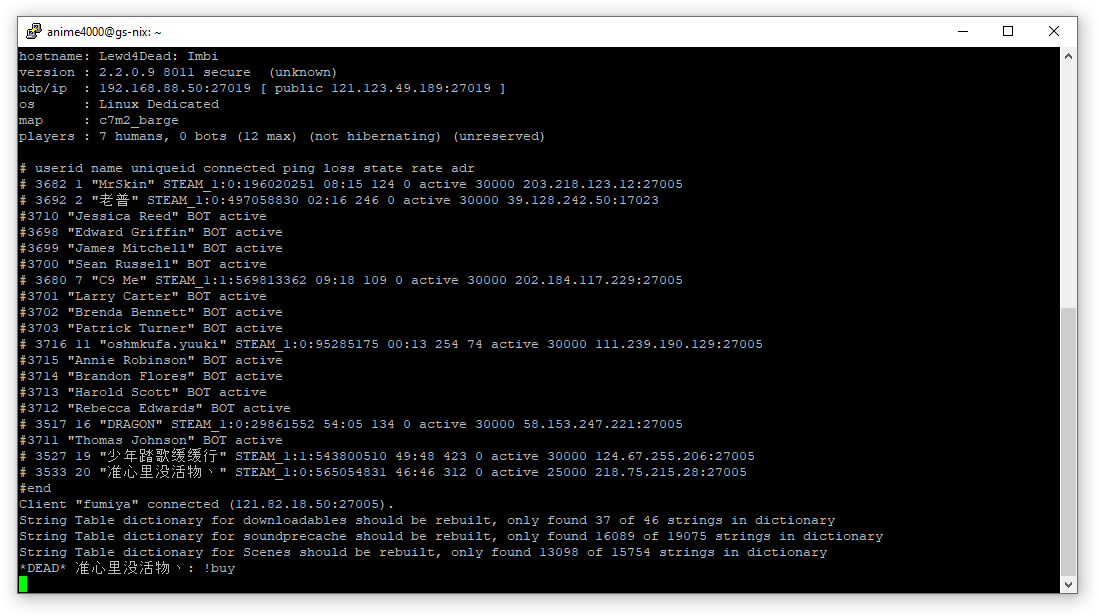This screenshot has height=616, width=1099.
Task: Click the String Table 'downloadables' warning line
Action: [x=427, y=521]
